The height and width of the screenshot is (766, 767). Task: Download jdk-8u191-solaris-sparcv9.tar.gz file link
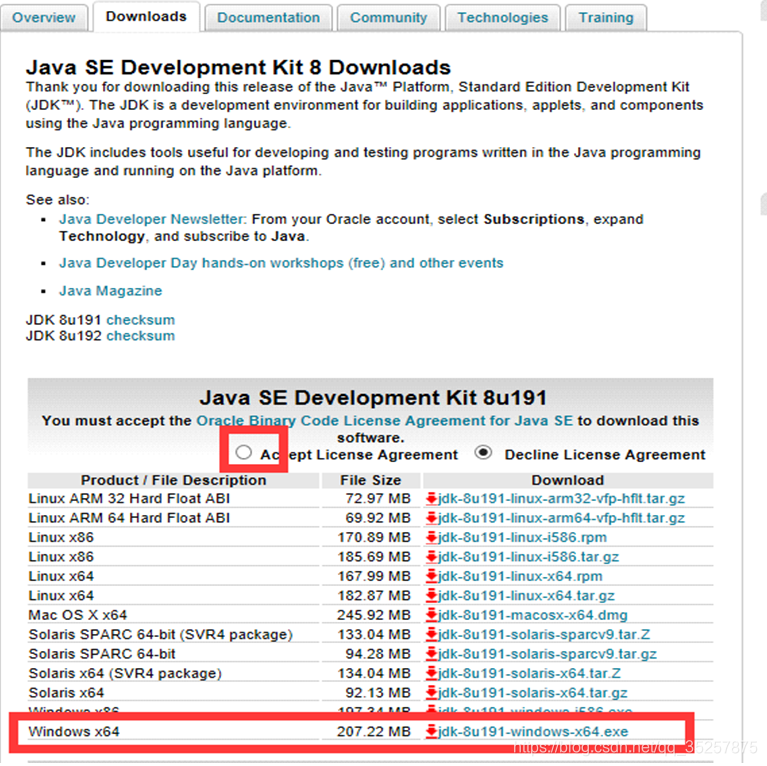click(547, 654)
